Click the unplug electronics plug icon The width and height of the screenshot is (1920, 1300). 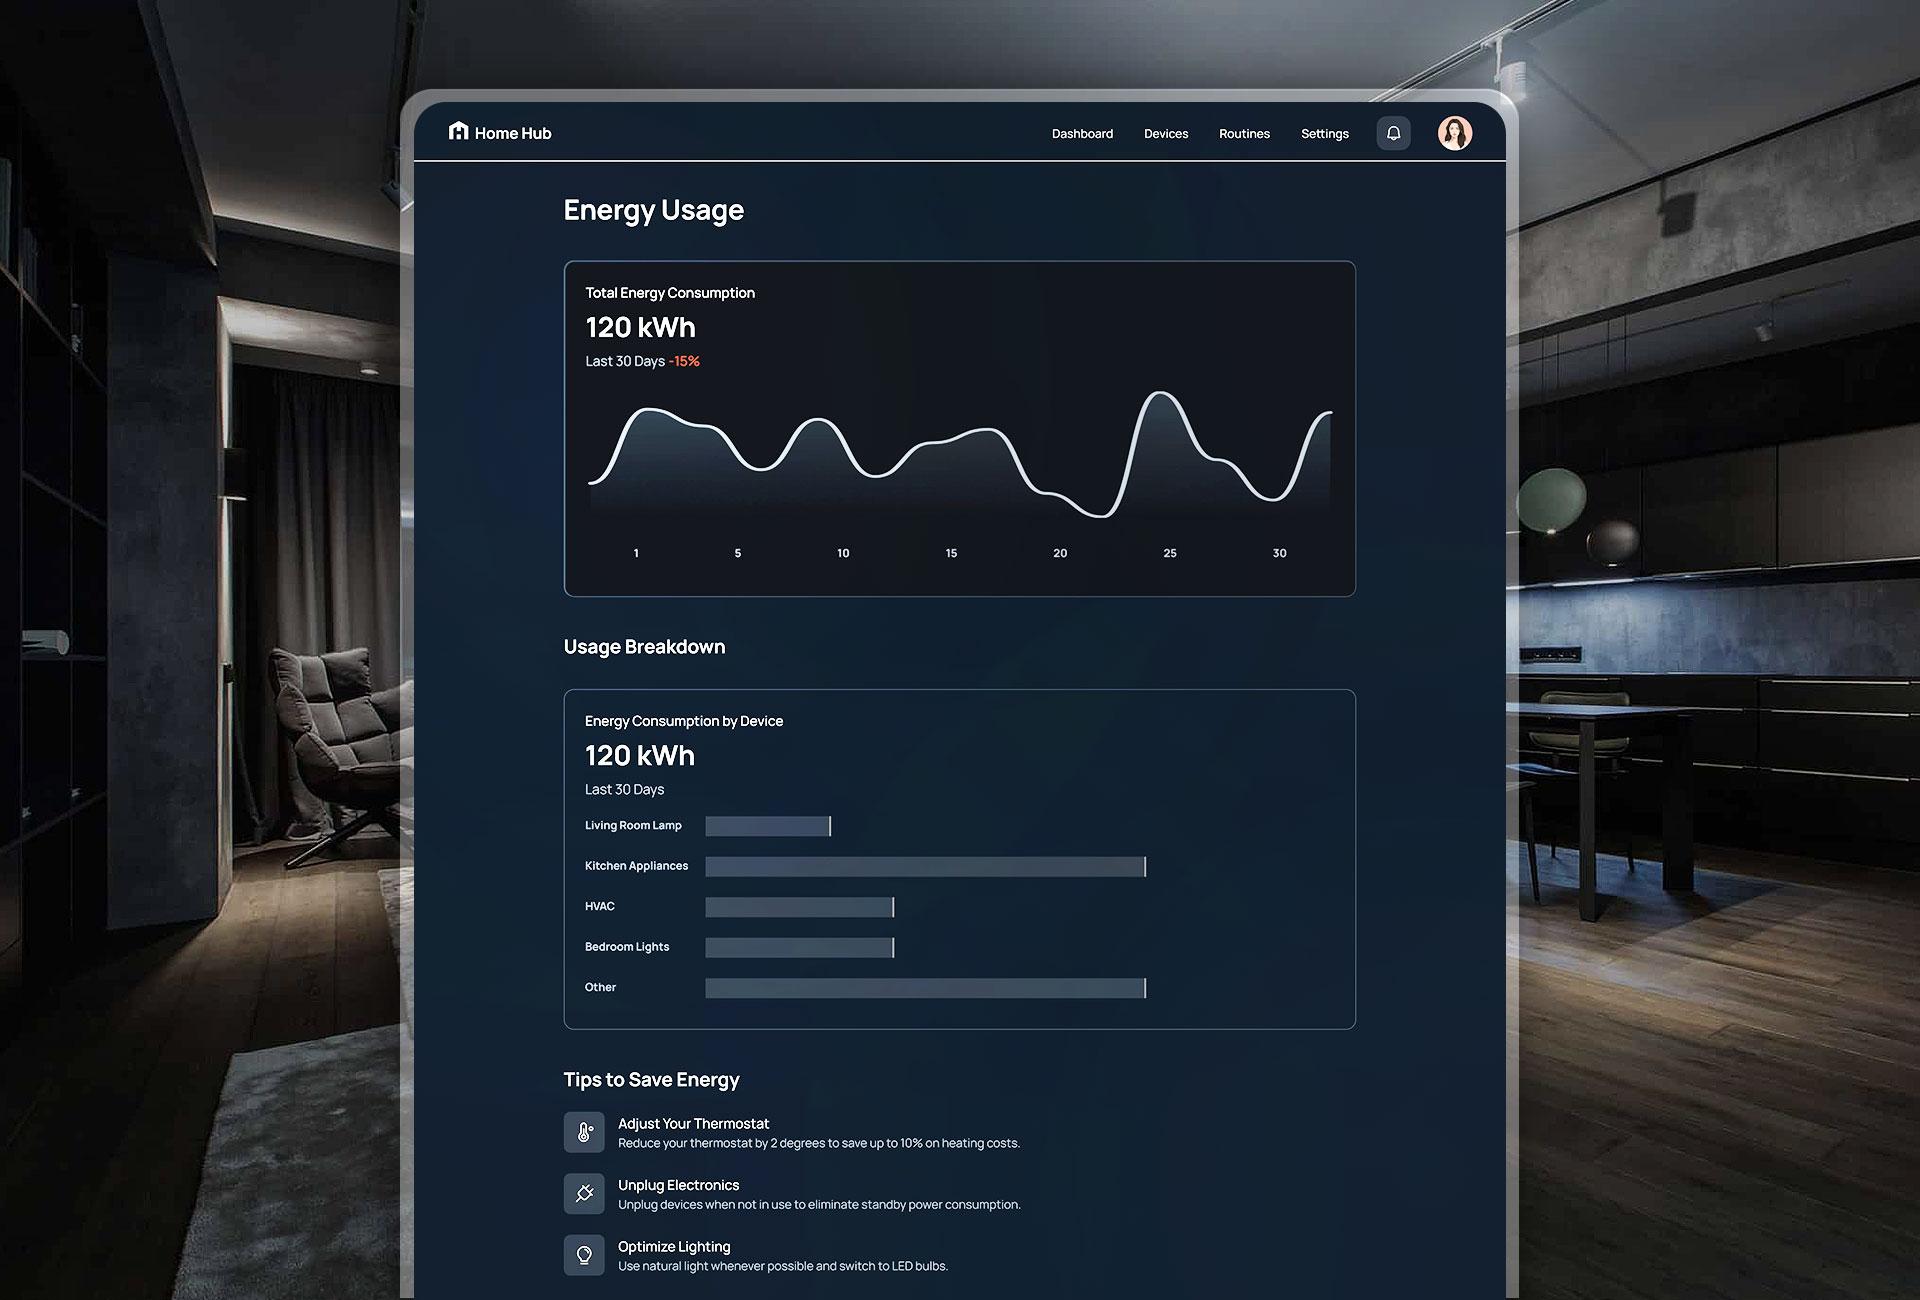click(x=584, y=1194)
